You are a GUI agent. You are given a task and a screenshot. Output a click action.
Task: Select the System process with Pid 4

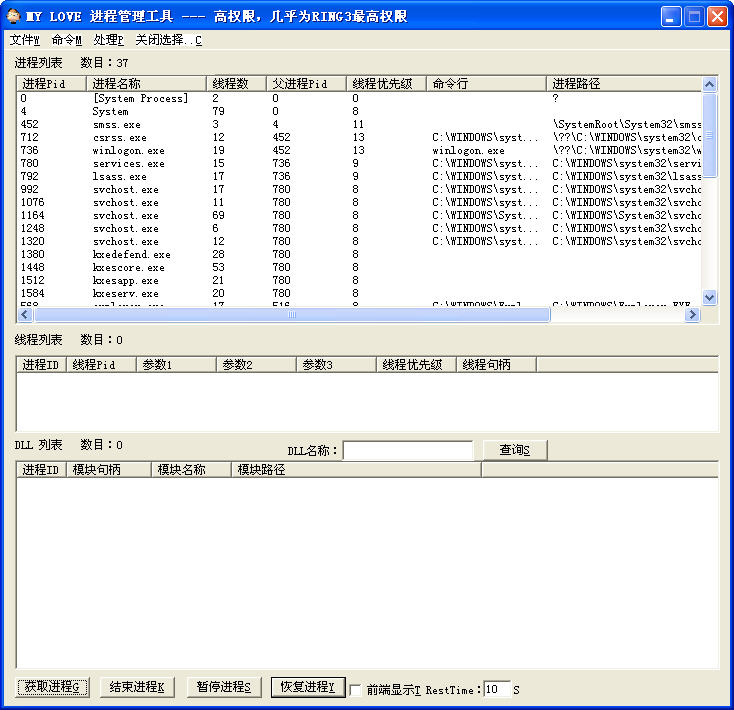(x=359, y=111)
